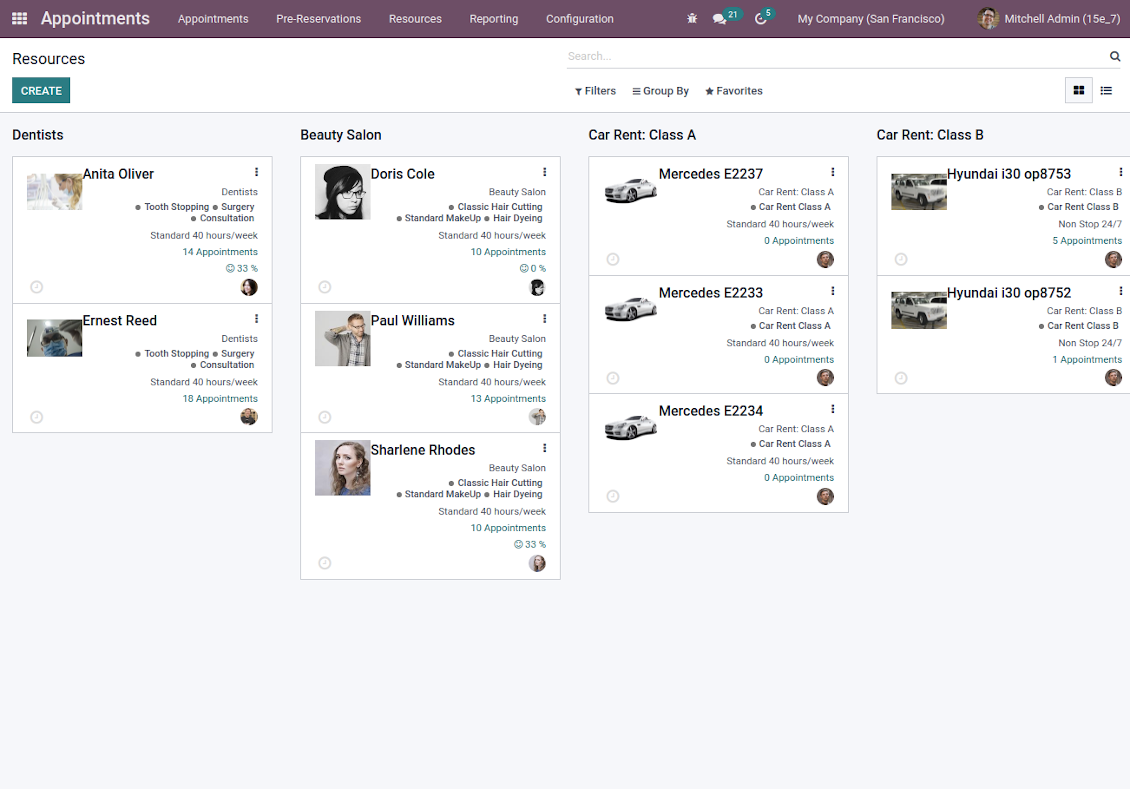Click activity clock on Mercedes E2237 card

coord(613,259)
